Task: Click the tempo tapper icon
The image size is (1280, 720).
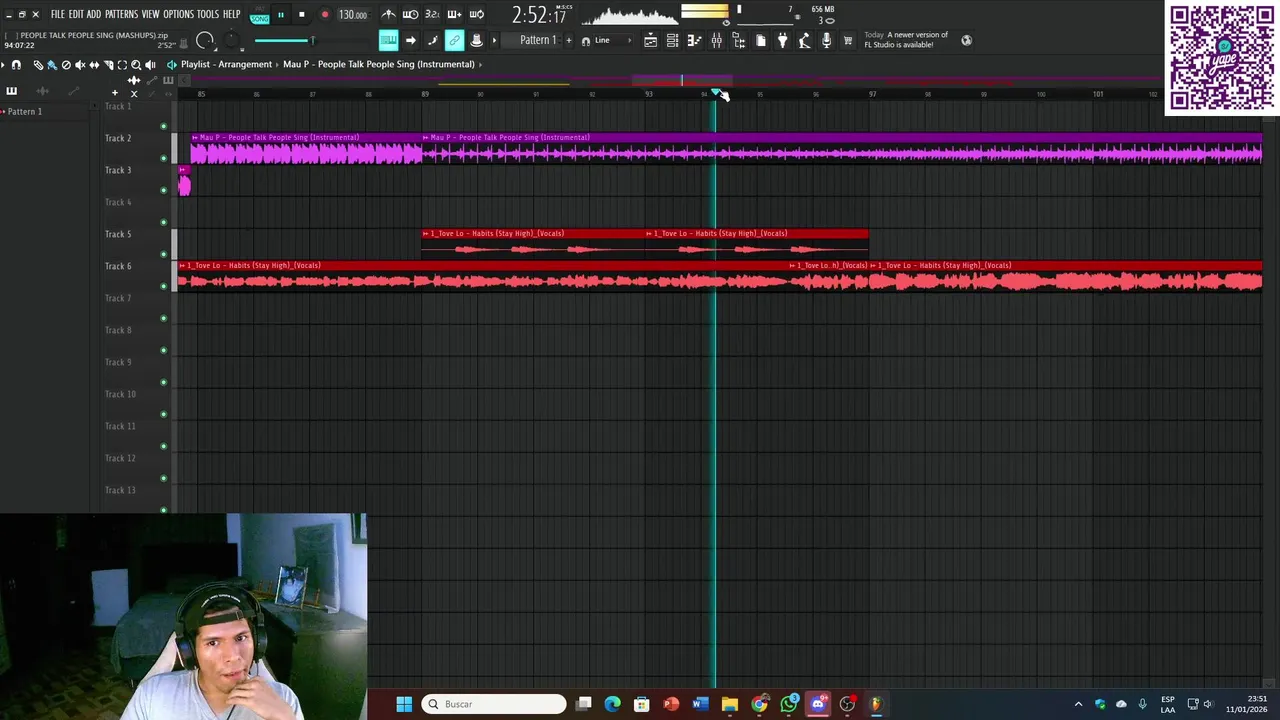Action: point(804,40)
